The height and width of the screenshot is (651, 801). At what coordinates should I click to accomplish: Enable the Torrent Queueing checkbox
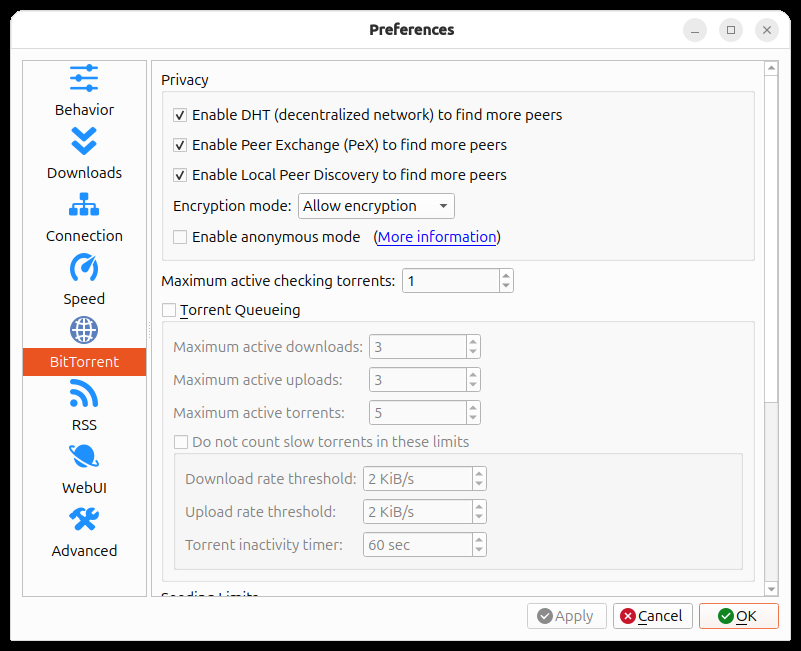[x=169, y=310]
